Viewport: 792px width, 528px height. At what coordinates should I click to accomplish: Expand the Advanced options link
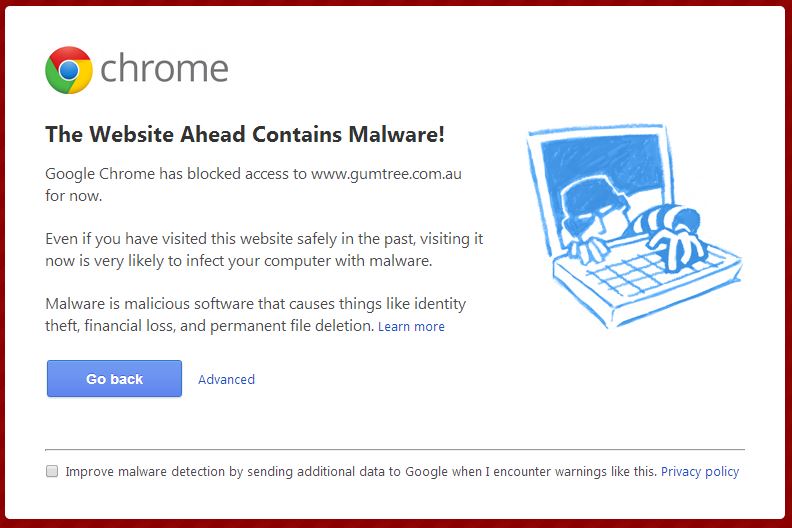pos(226,379)
